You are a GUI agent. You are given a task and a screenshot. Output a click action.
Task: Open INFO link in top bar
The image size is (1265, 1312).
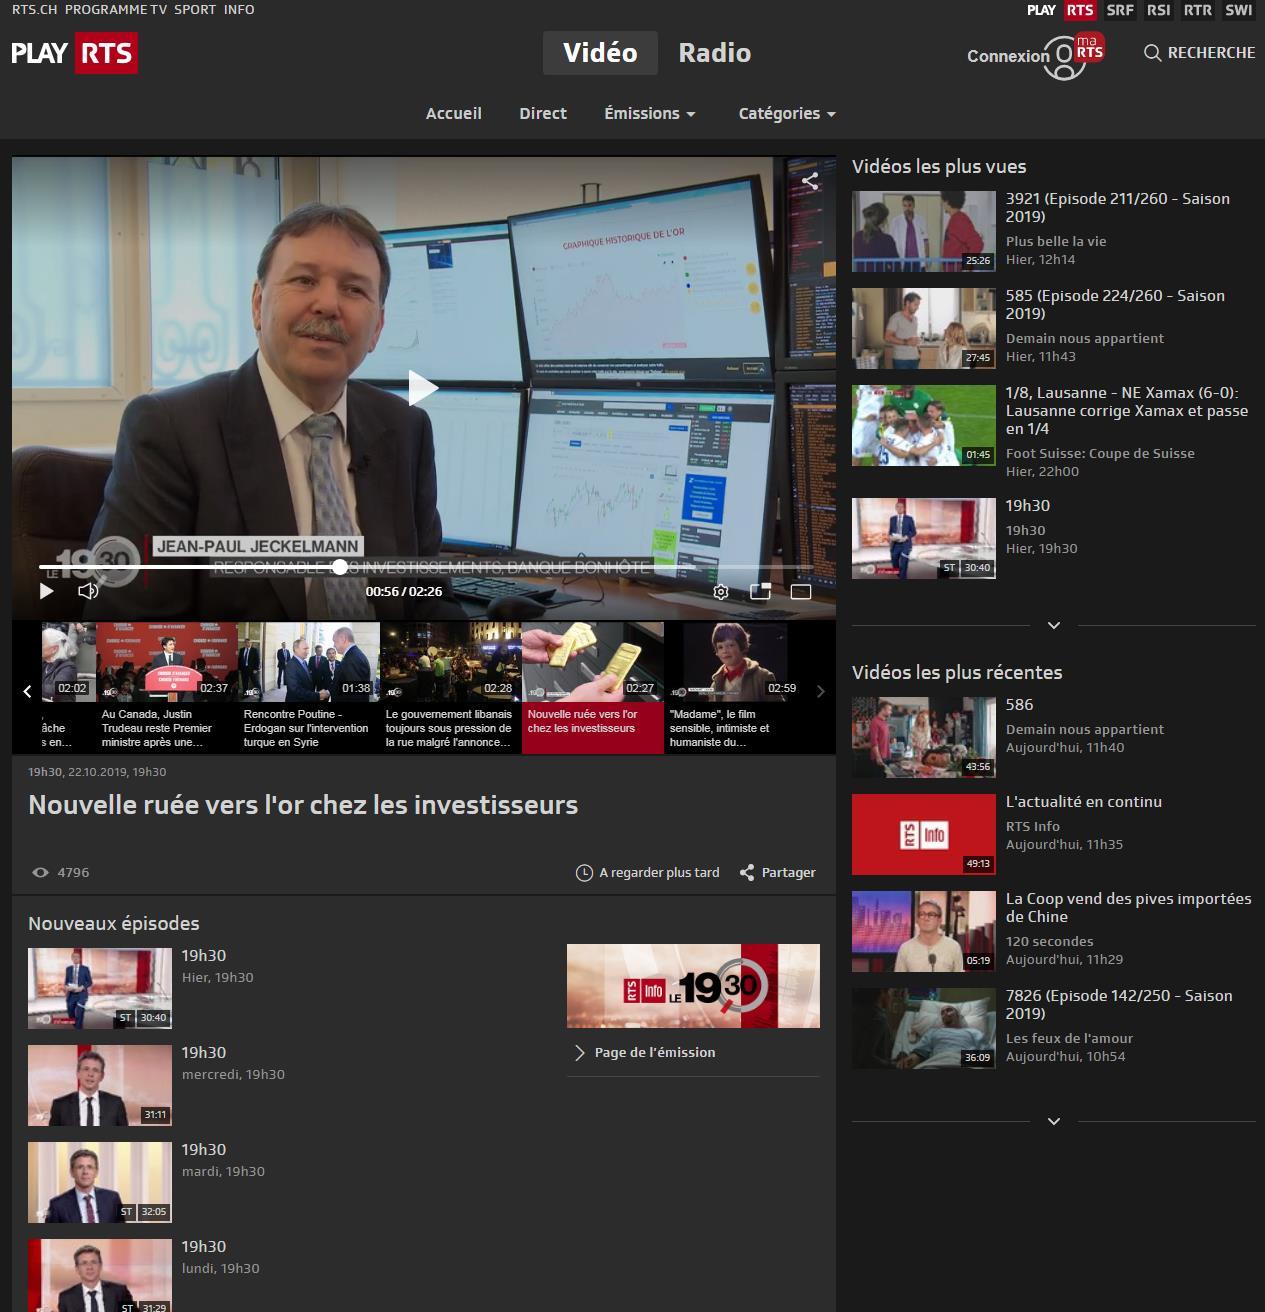click(x=239, y=9)
